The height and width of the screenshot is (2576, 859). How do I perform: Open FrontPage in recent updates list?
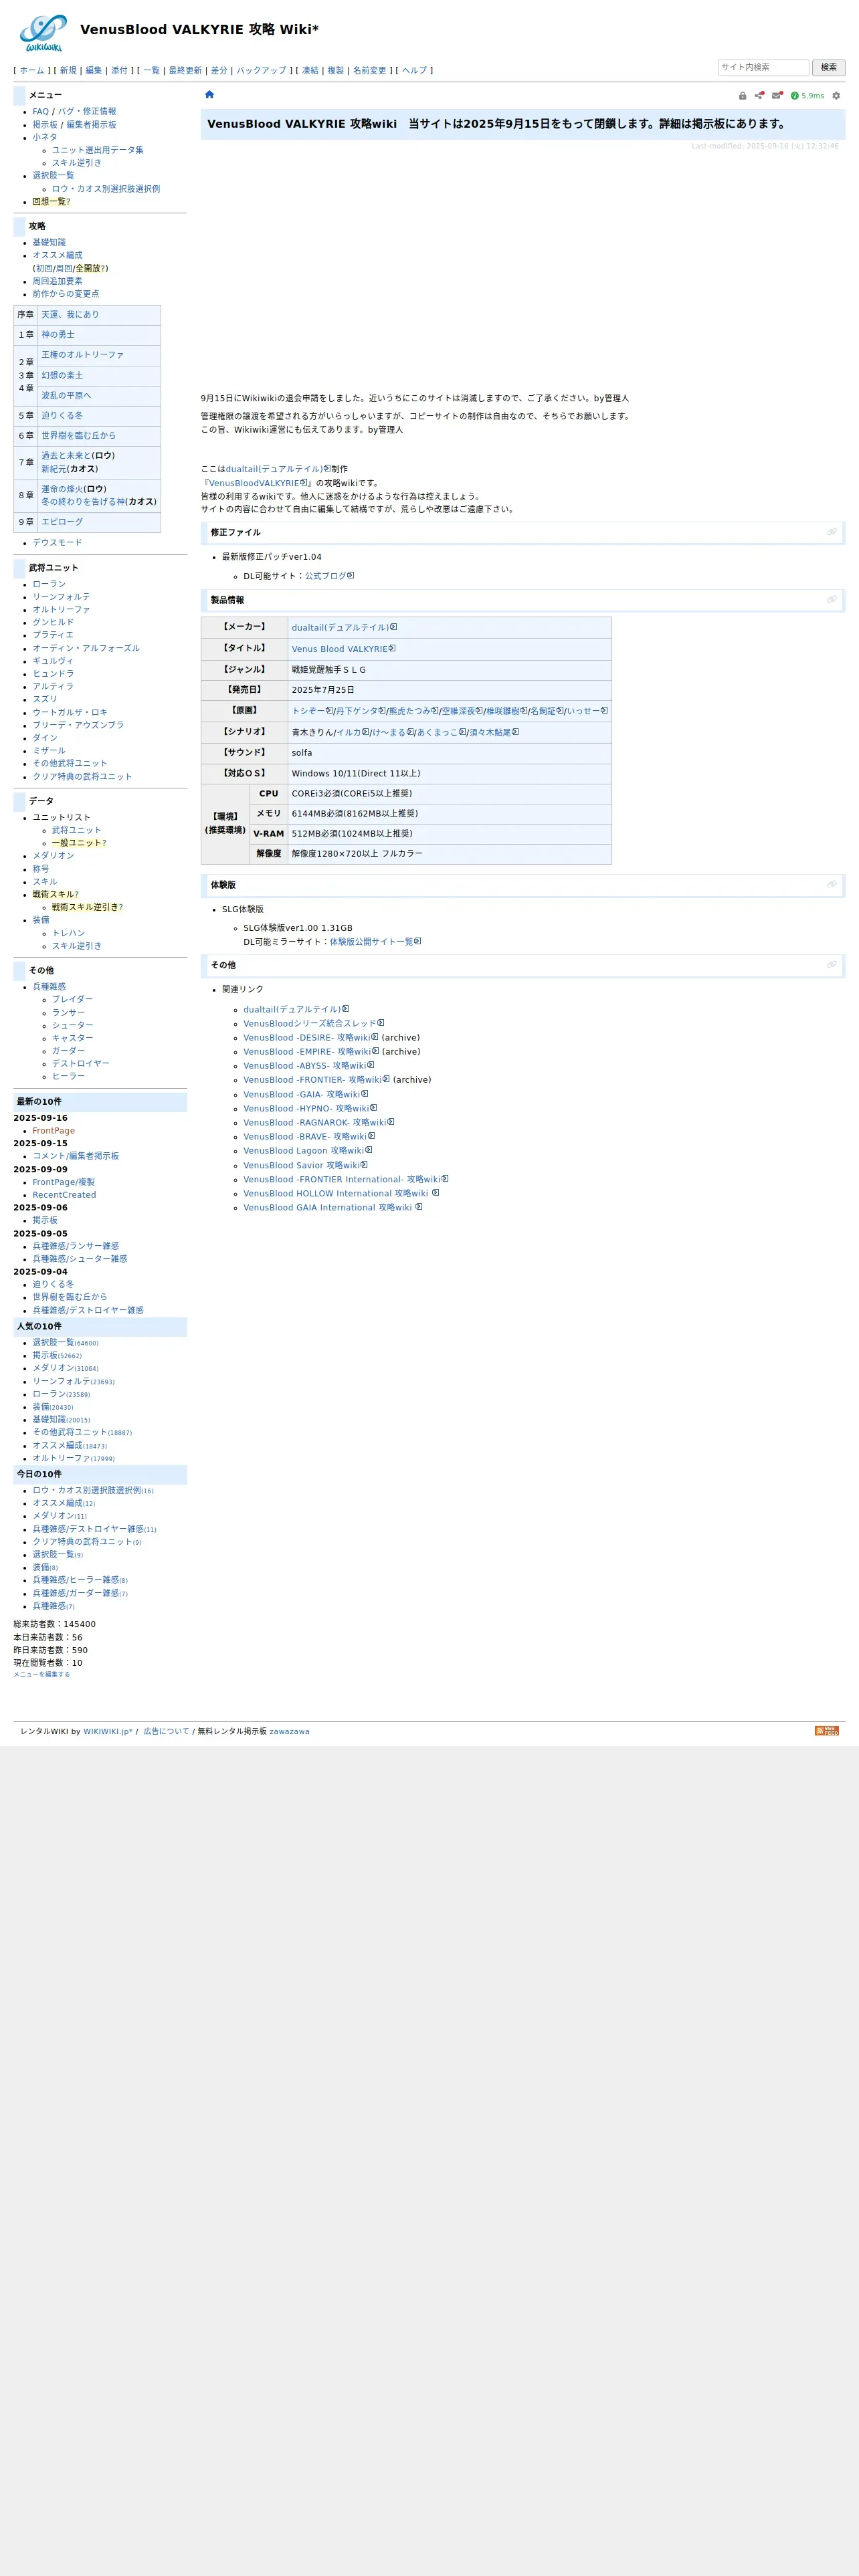[53, 1131]
